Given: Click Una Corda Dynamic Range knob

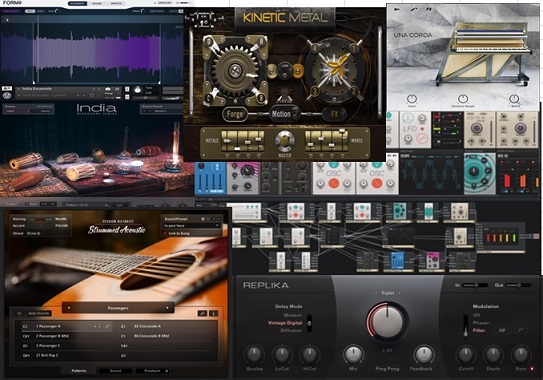Looking at the screenshot, I should coord(463,99).
